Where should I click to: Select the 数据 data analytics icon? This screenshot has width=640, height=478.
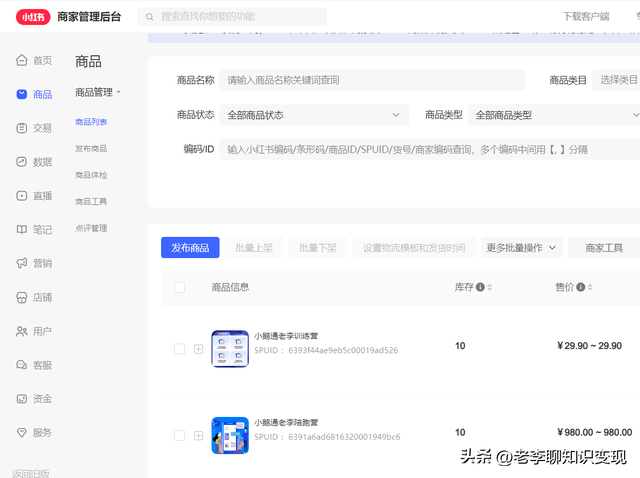click(22, 162)
